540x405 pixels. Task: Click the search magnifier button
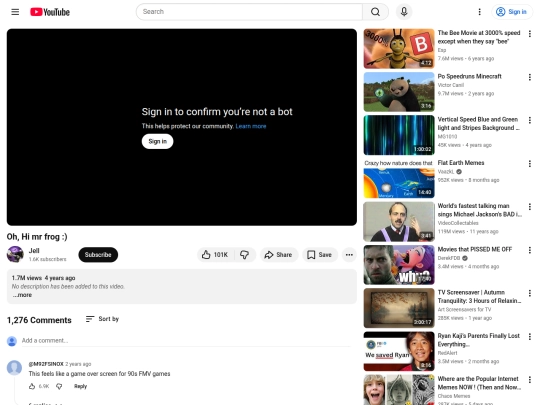pos(375,12)
